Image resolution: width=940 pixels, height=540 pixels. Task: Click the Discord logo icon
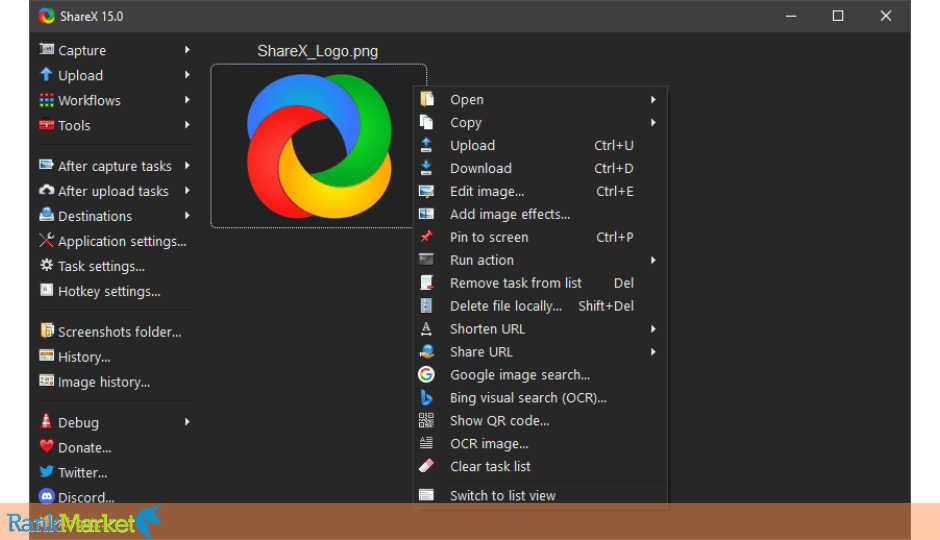coord(46,496)
